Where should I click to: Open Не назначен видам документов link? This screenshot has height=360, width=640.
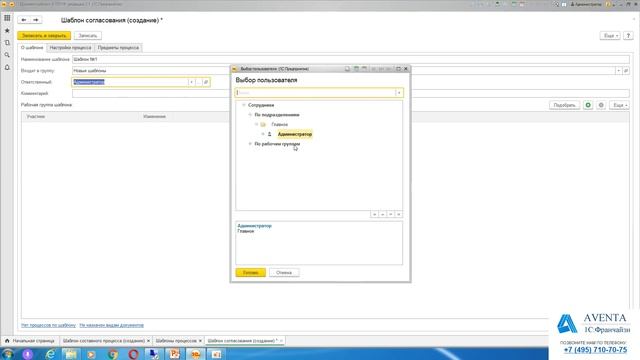point(111,325)
